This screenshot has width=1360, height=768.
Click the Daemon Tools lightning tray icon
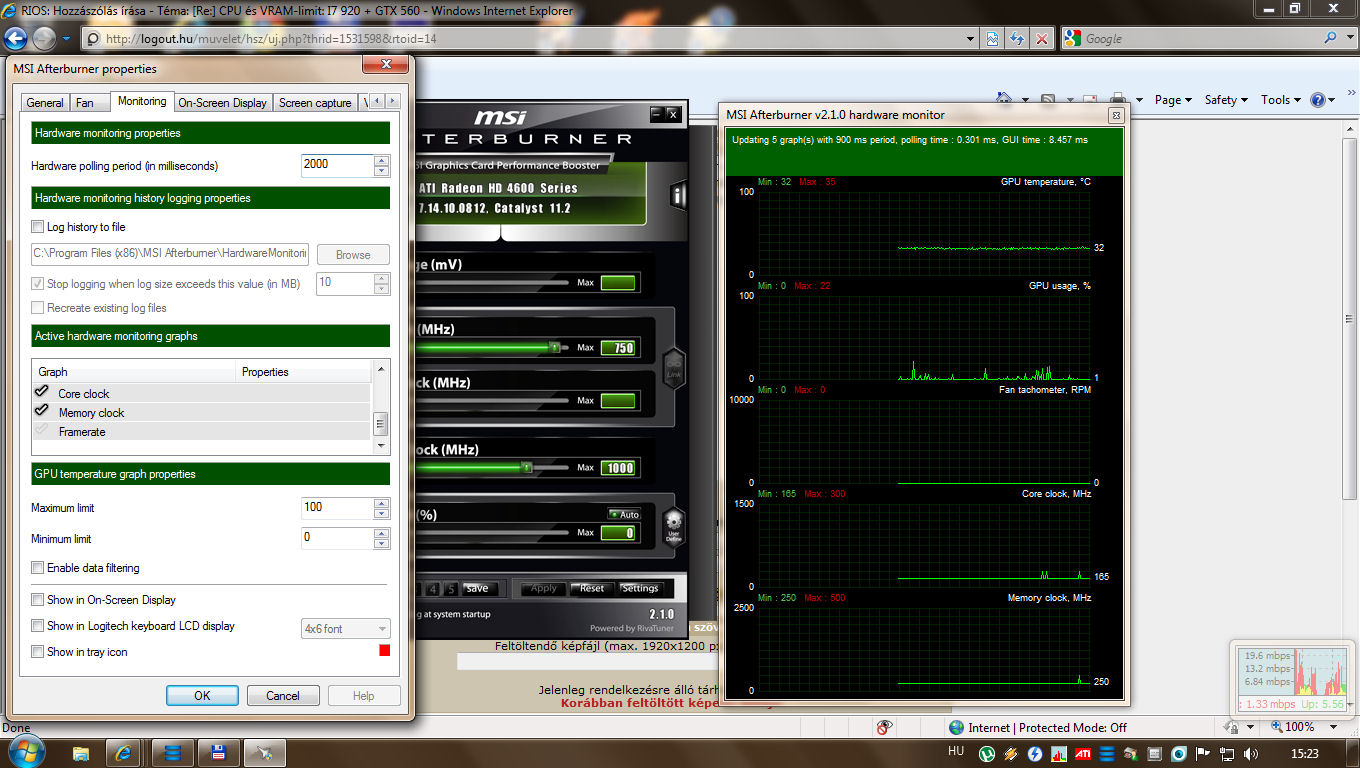(1035, 754)
